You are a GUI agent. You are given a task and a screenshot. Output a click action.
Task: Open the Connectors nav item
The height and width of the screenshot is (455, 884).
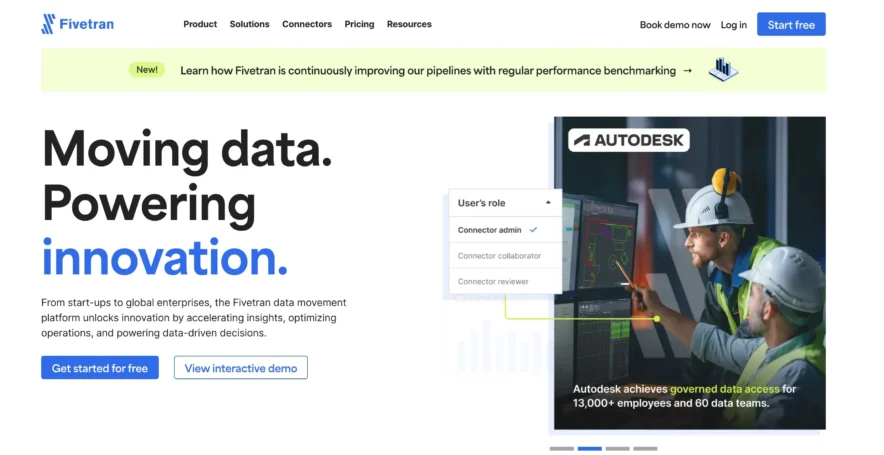pyautogui.click(x=307, y=24)
